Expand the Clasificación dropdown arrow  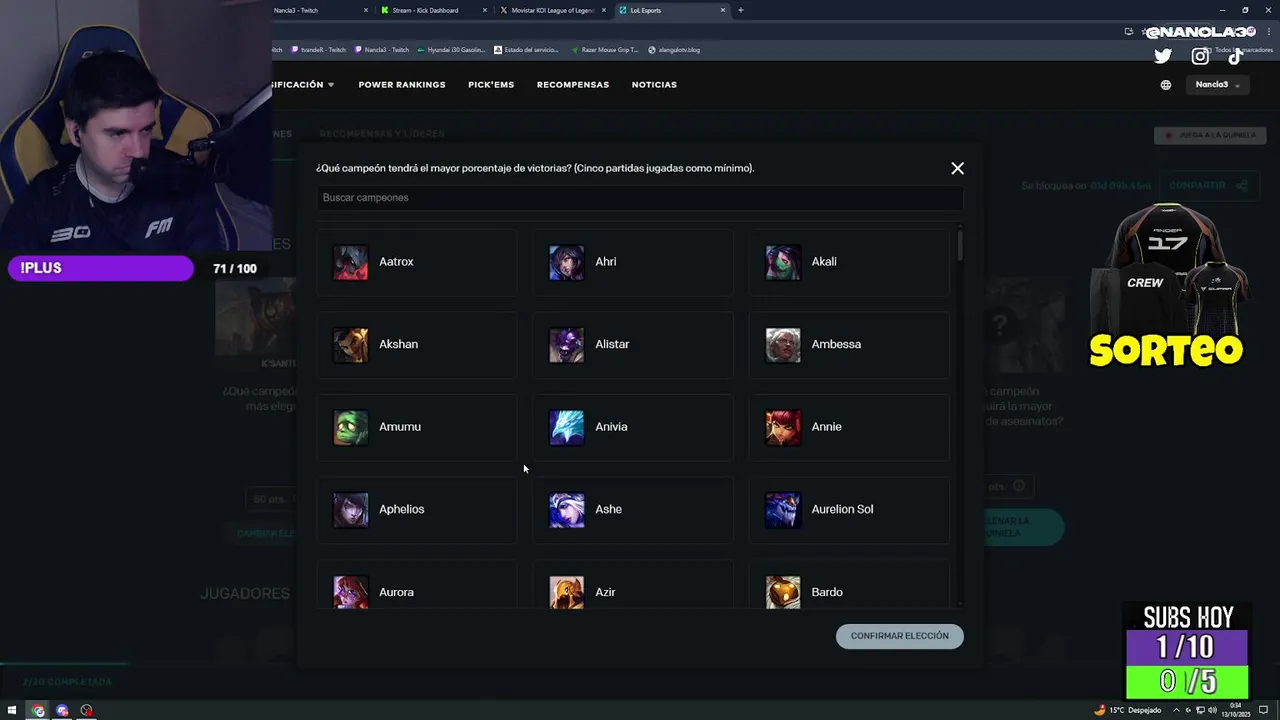pos(331,85)
